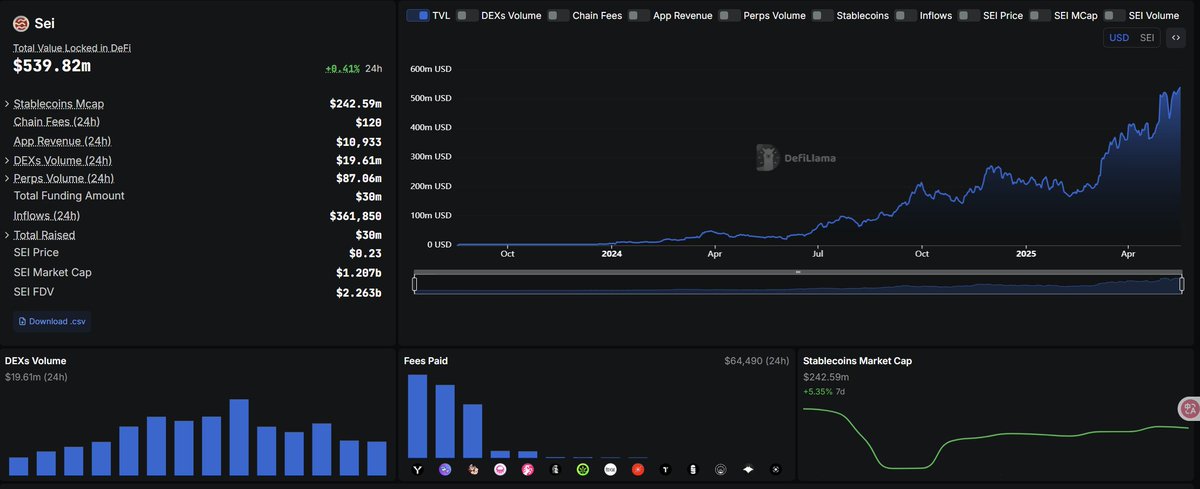The height and width of the screenshot is (489, 1200).
Task: Expand the Total Raised row
Action: pyautogui.click(x=8, y=235)
